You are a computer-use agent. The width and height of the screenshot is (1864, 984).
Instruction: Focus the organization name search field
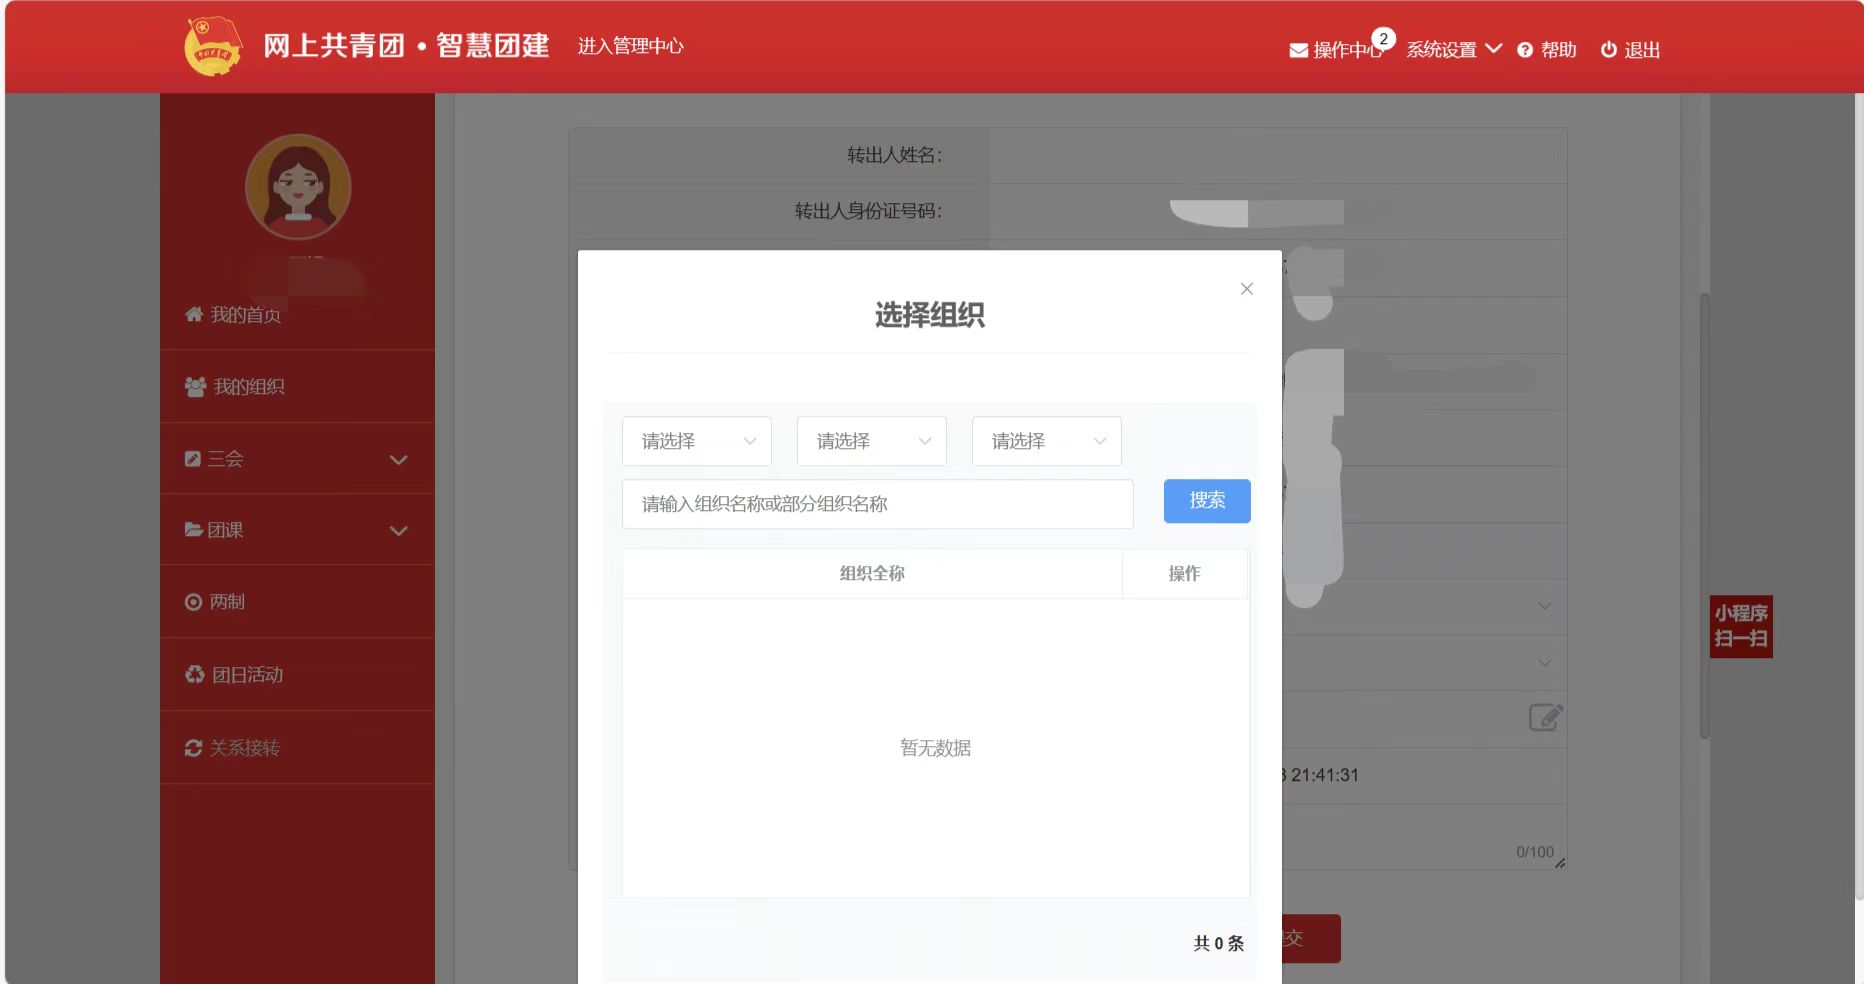(877, 504)
